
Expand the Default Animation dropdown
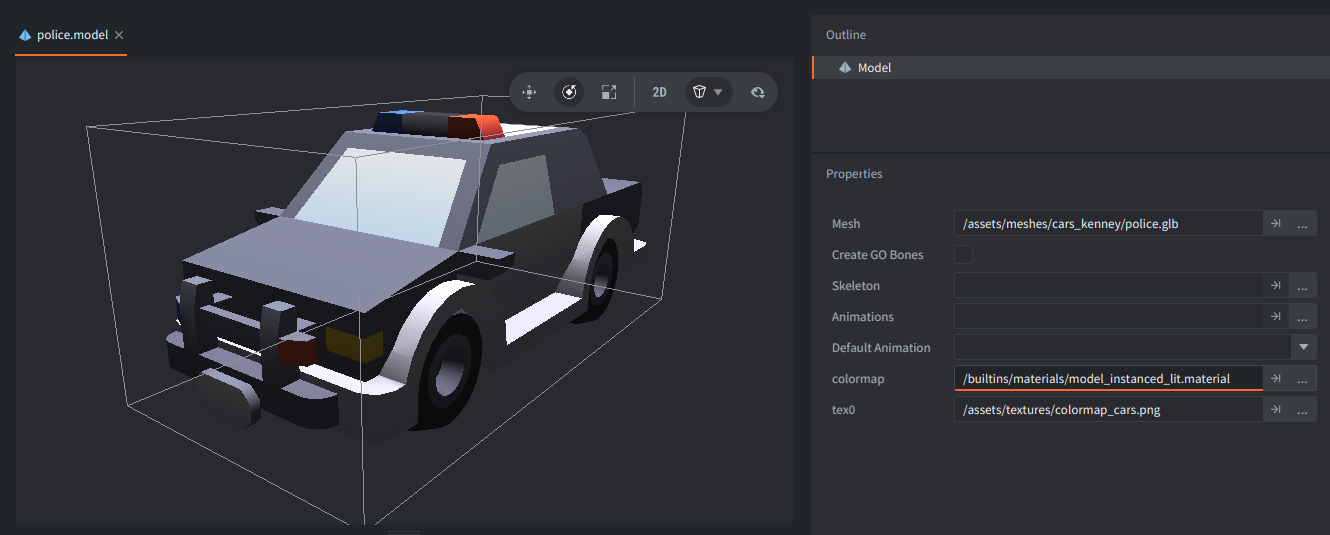(x=1304, y=348)
